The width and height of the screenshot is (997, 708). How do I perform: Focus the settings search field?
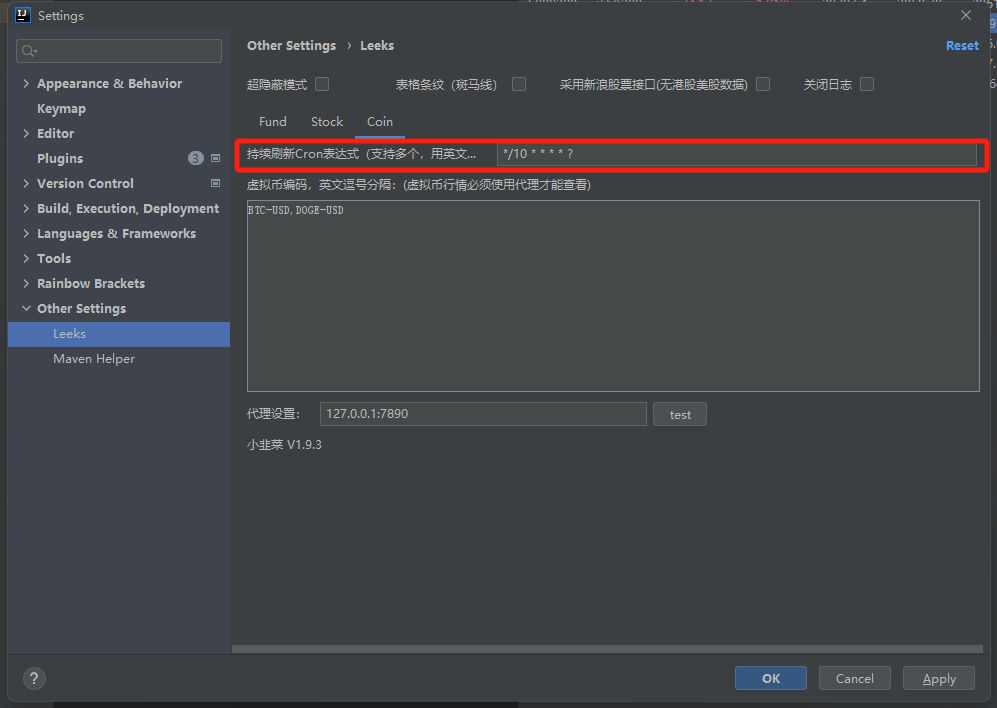point(119,51)
